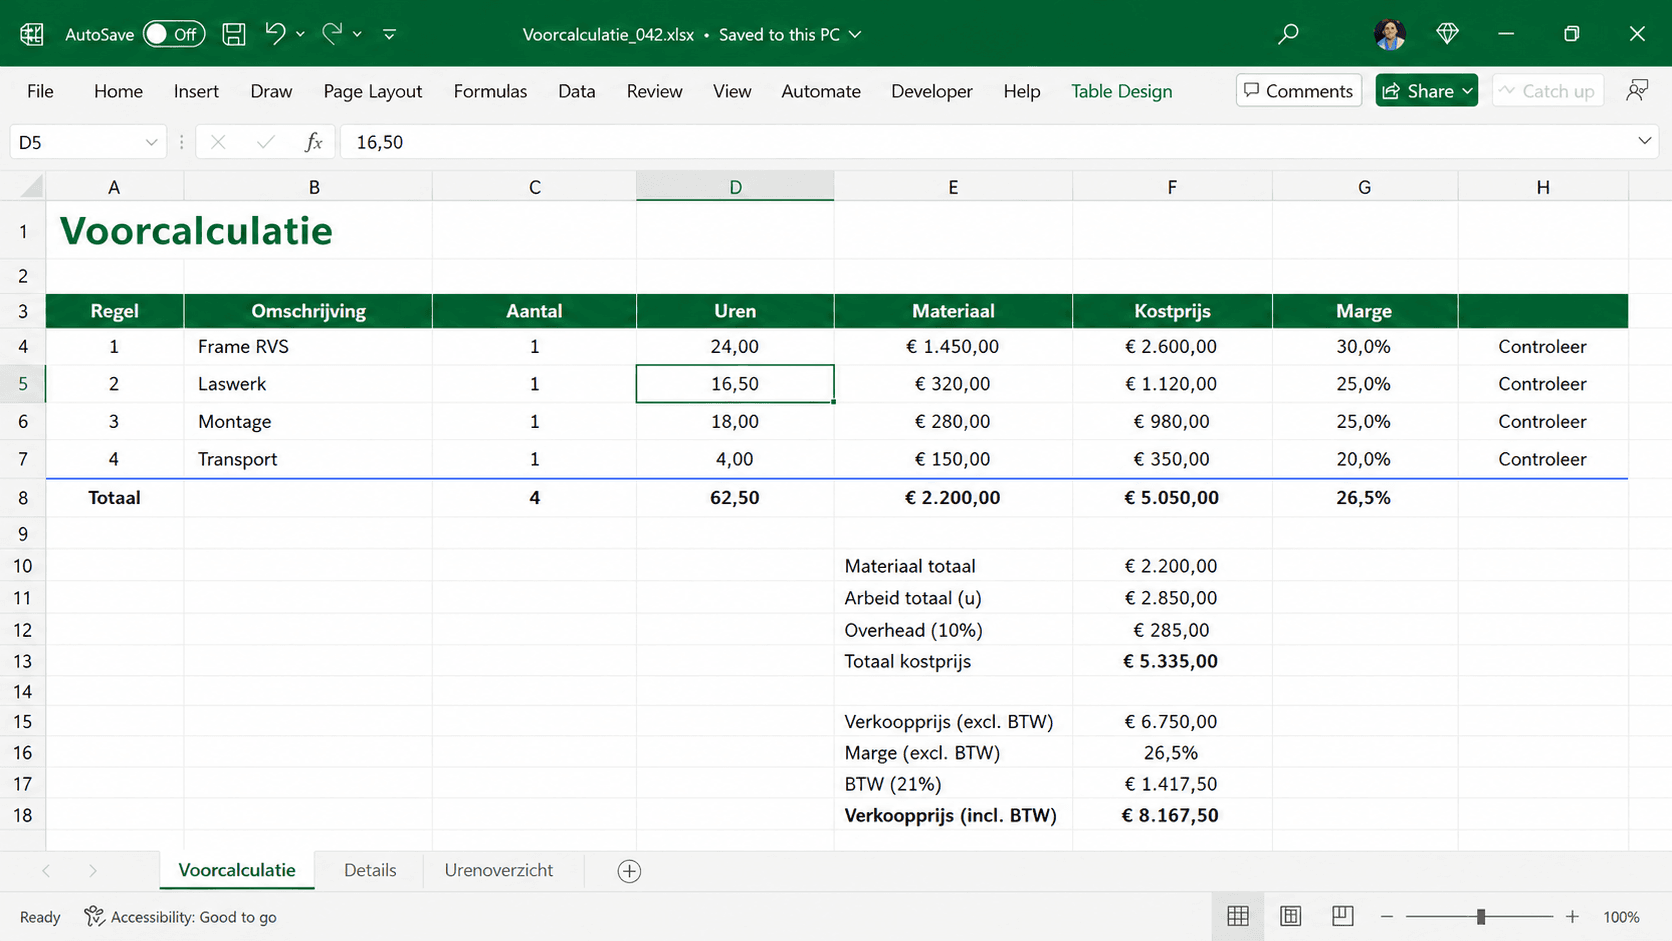Open Customize Quick Access Toolbar dropdown

390,34
